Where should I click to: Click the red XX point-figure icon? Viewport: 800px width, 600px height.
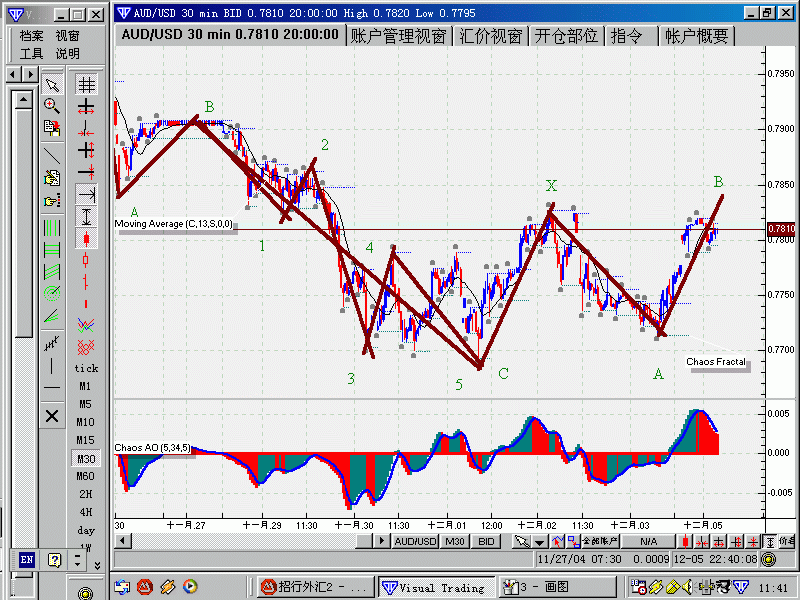tap(86, 347)
